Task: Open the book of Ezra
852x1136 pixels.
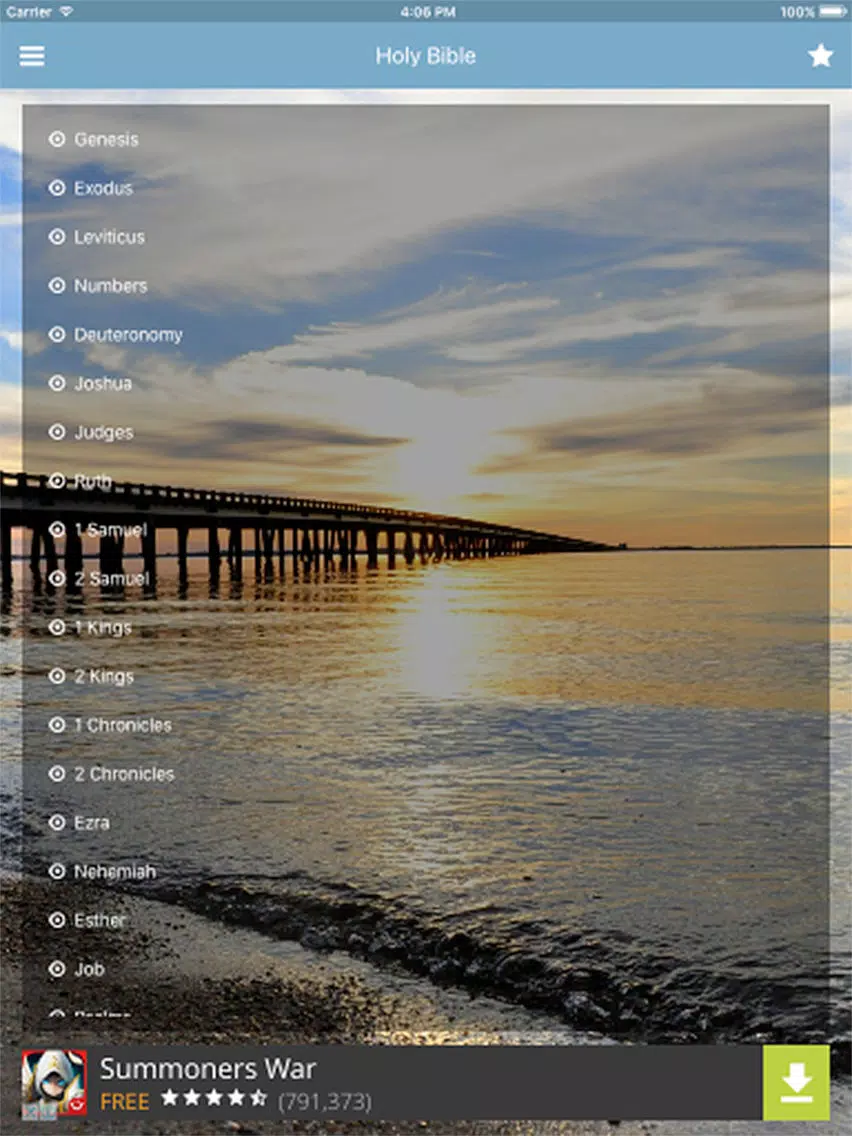Action: [x=91, y=822]
